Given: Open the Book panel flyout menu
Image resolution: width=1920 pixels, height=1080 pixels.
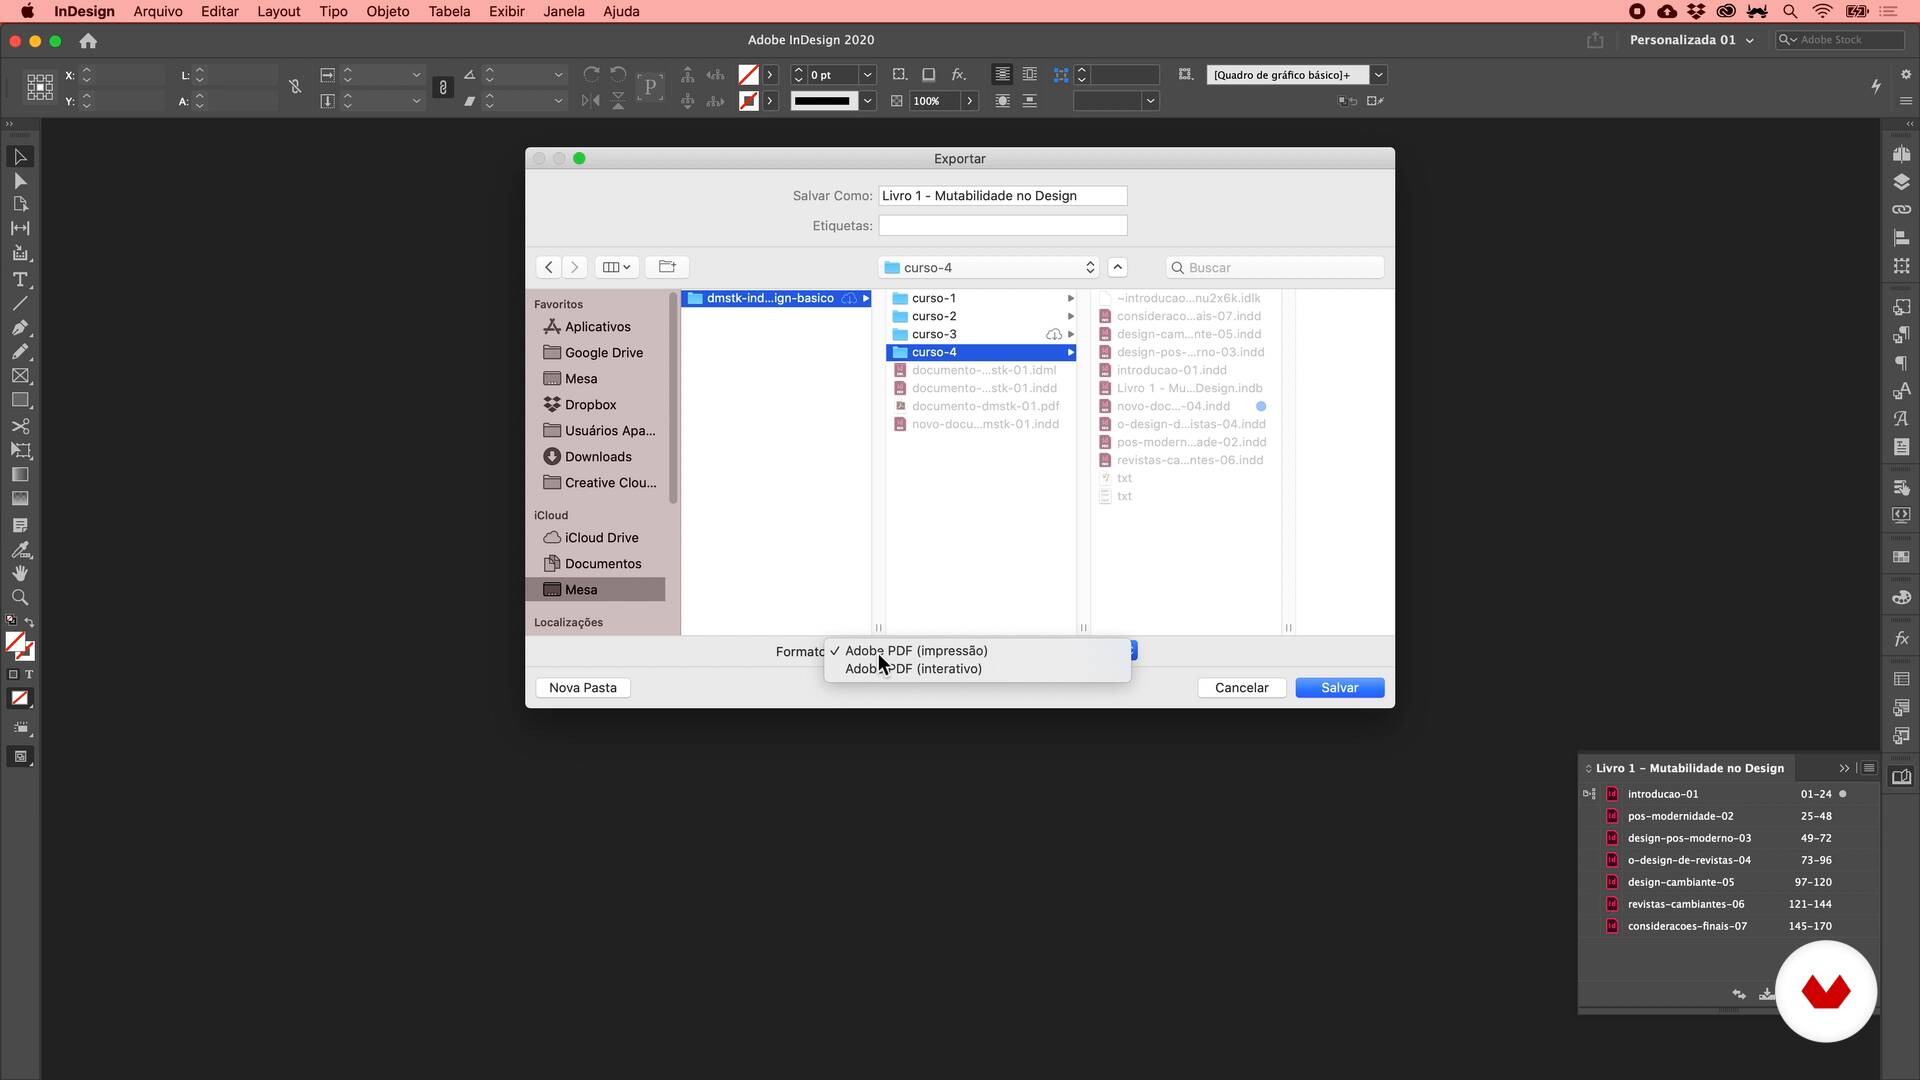Looking at the screenshot, I should (x=1869, y=768).
